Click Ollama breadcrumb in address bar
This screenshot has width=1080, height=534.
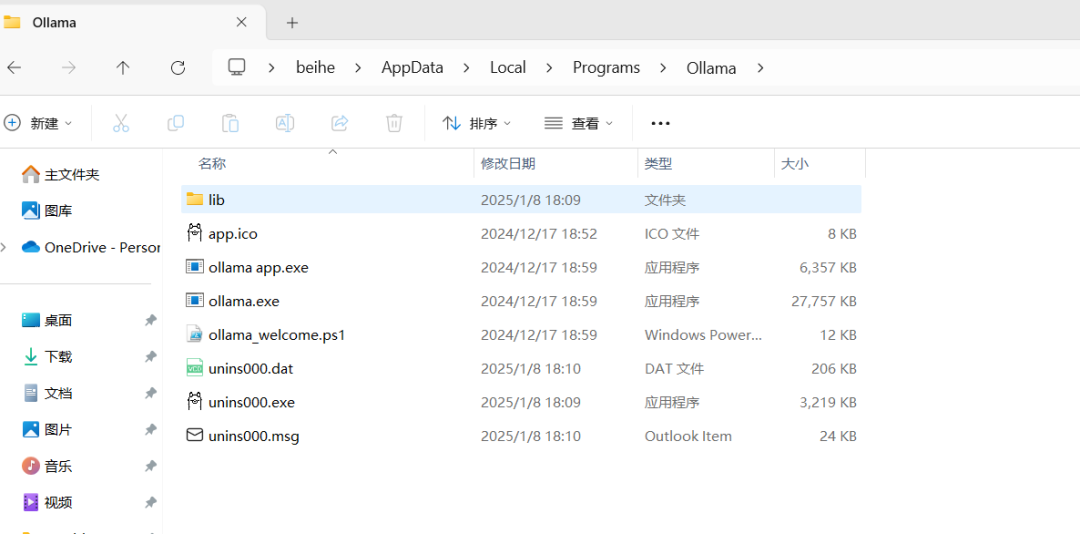click(x=712, y=68)
